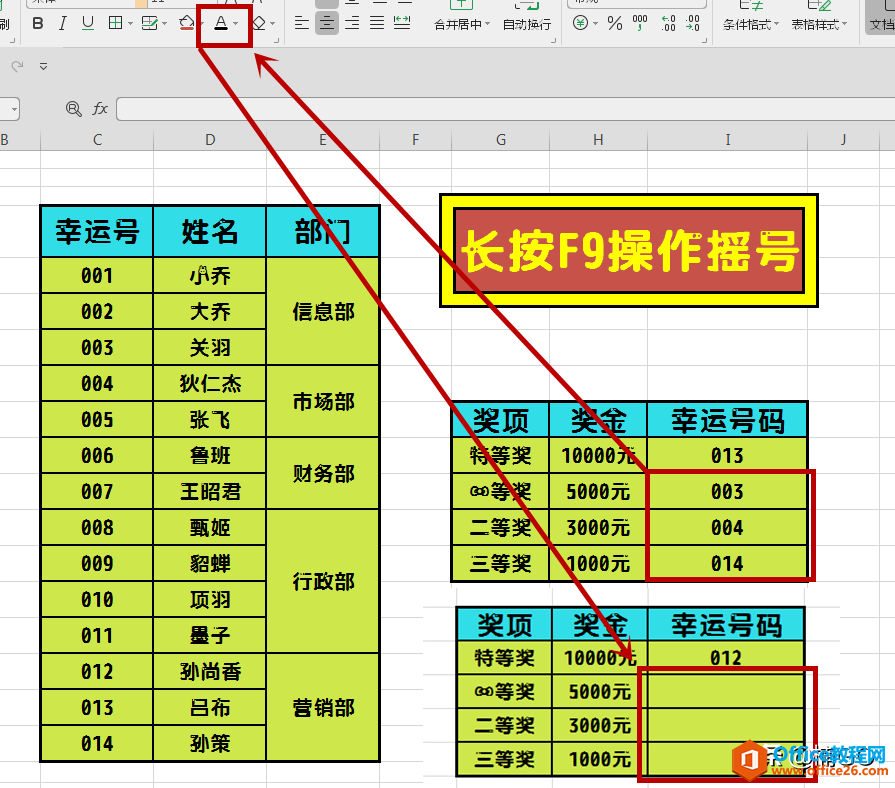Click inside the formula bar input

click(506, 108)
